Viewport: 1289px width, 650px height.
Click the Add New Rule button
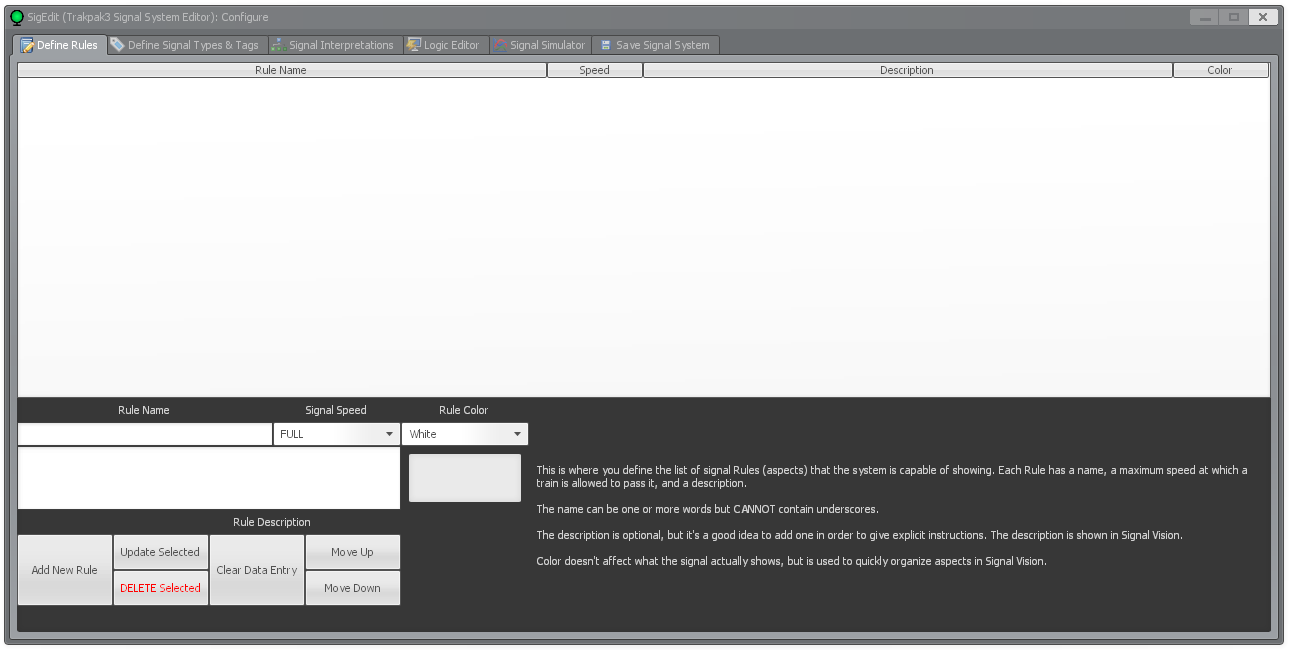(x=65, y=570)
